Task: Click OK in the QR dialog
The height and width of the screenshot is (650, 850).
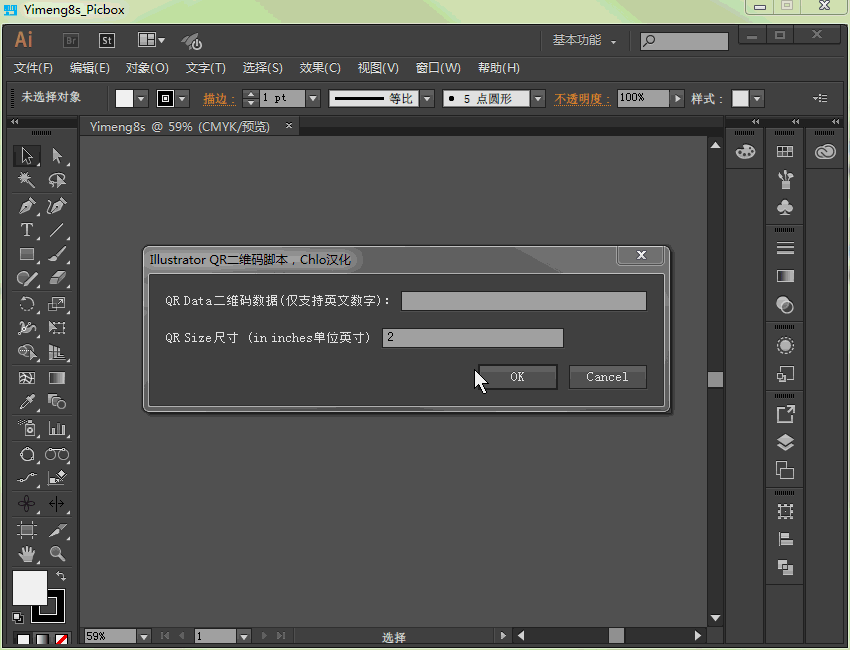Action: coord(517,377)
